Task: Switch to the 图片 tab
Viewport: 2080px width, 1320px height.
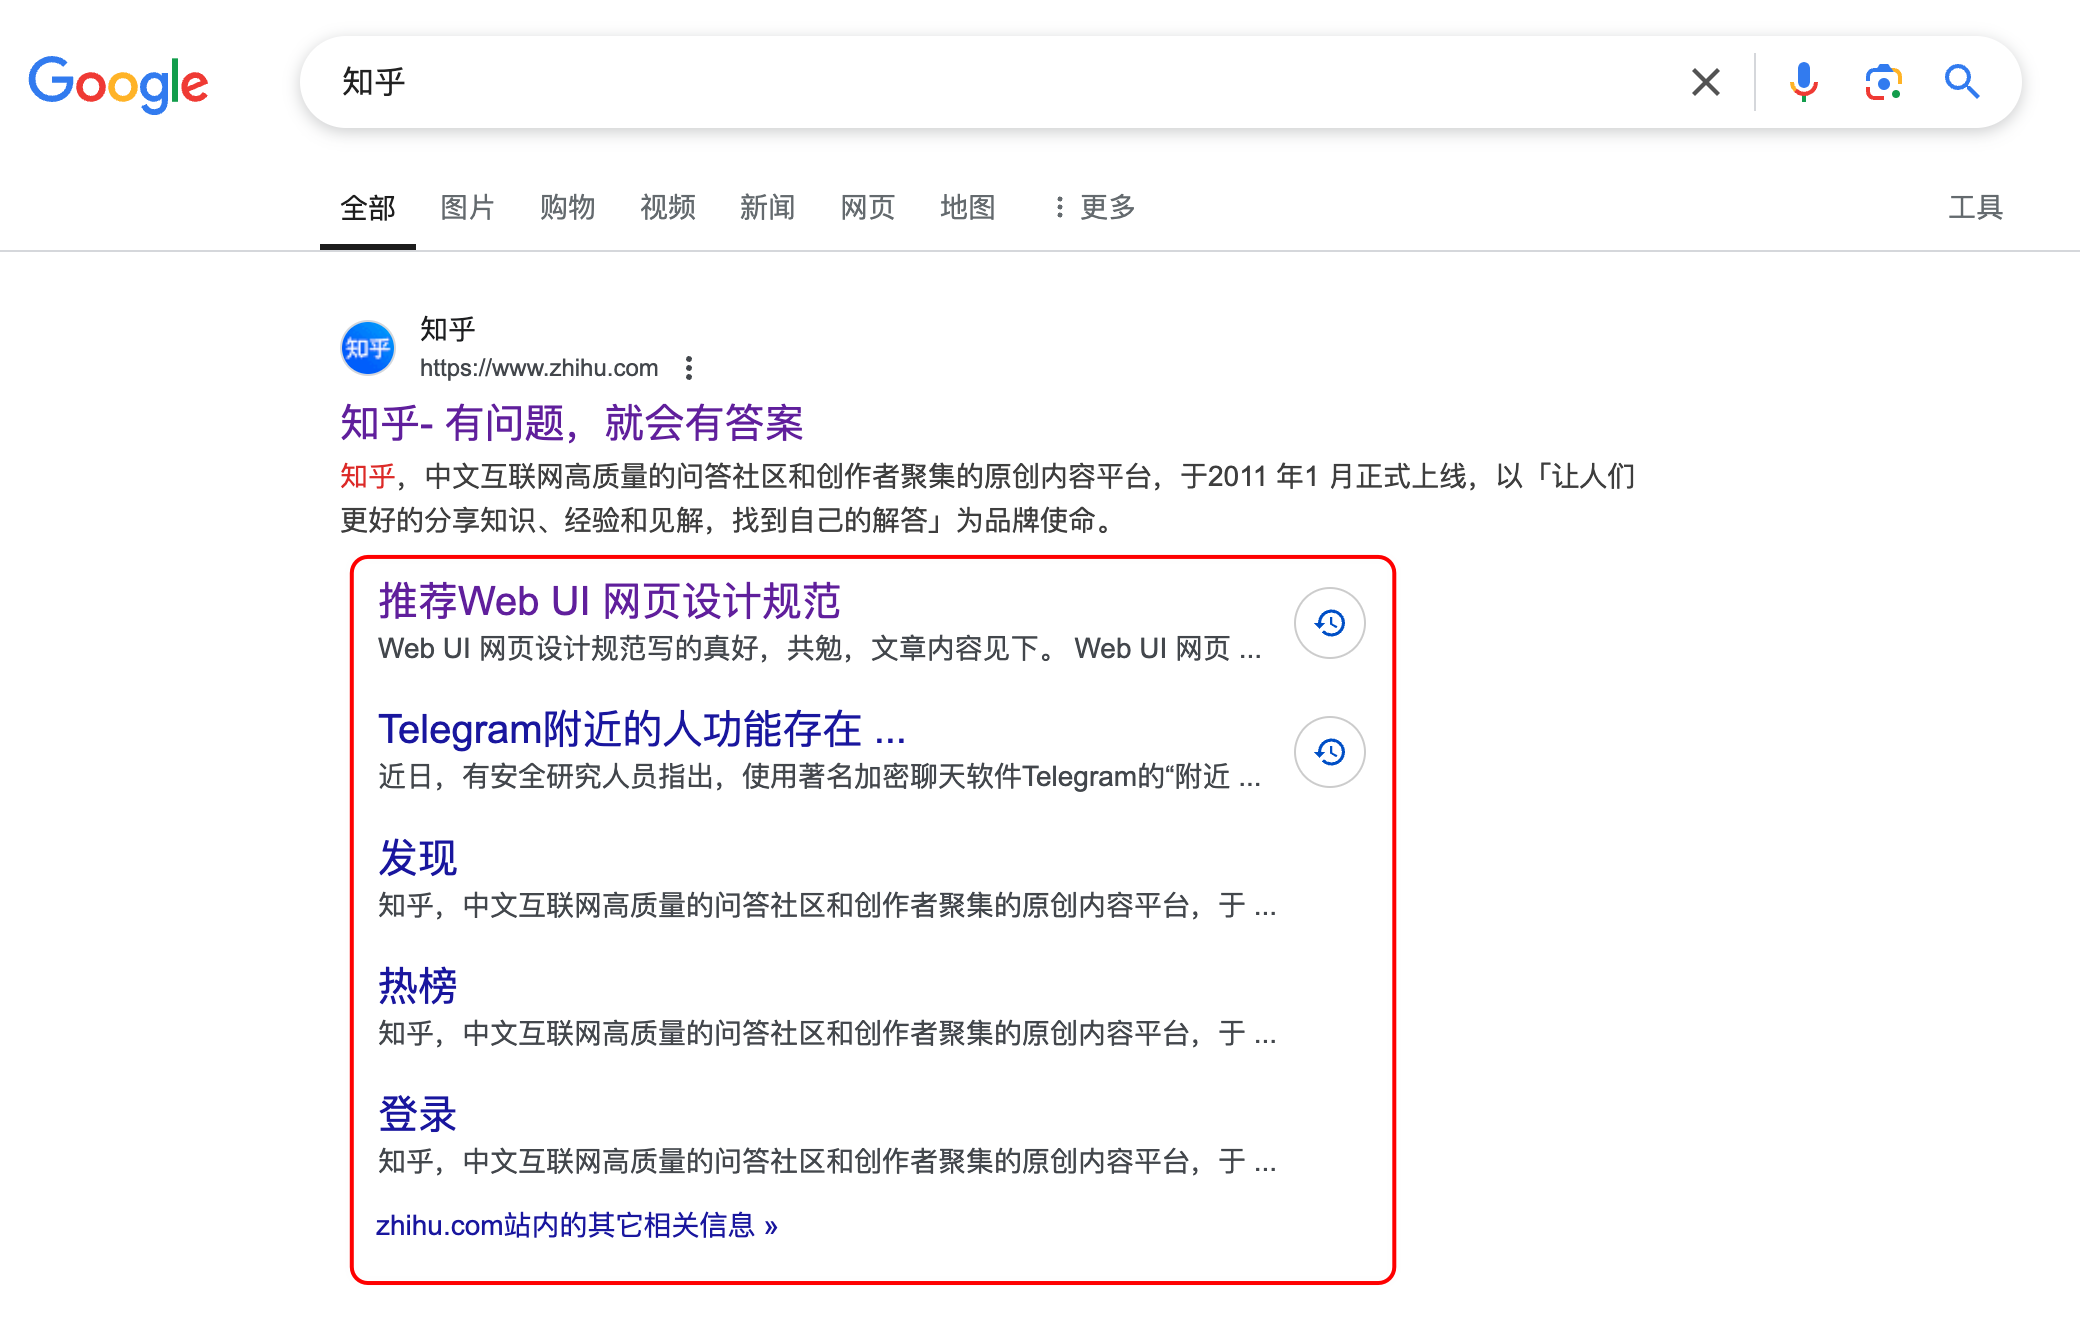Action: coord(468,207)
